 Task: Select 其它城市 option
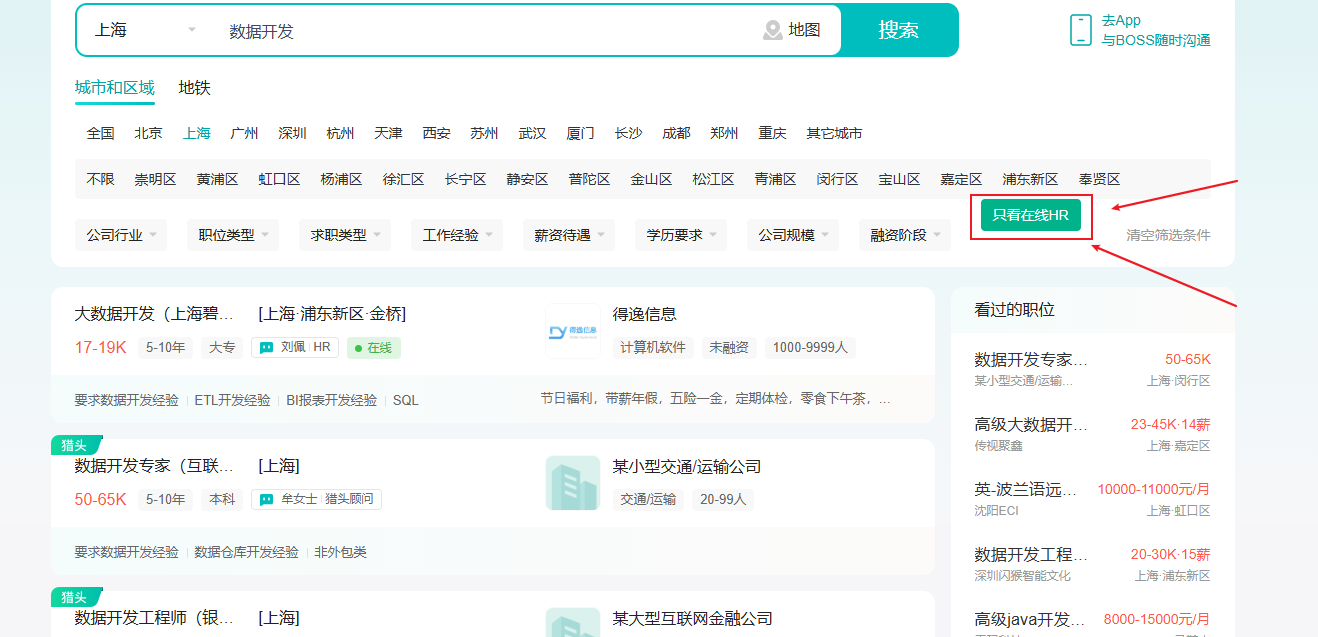point(835,133)
